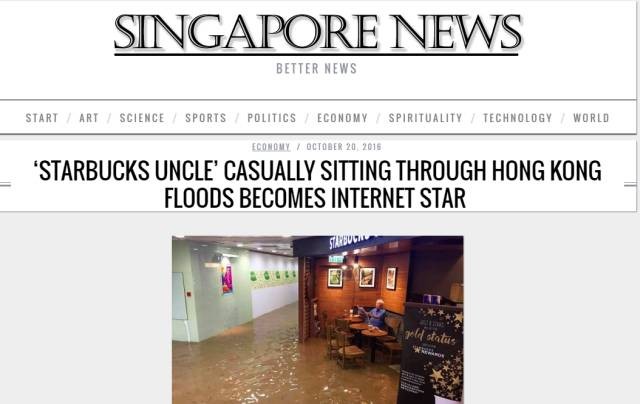The width and height of the screenshot is (640, 404).
Task: Click the right dash beside headline
Action: click(630, 185)
